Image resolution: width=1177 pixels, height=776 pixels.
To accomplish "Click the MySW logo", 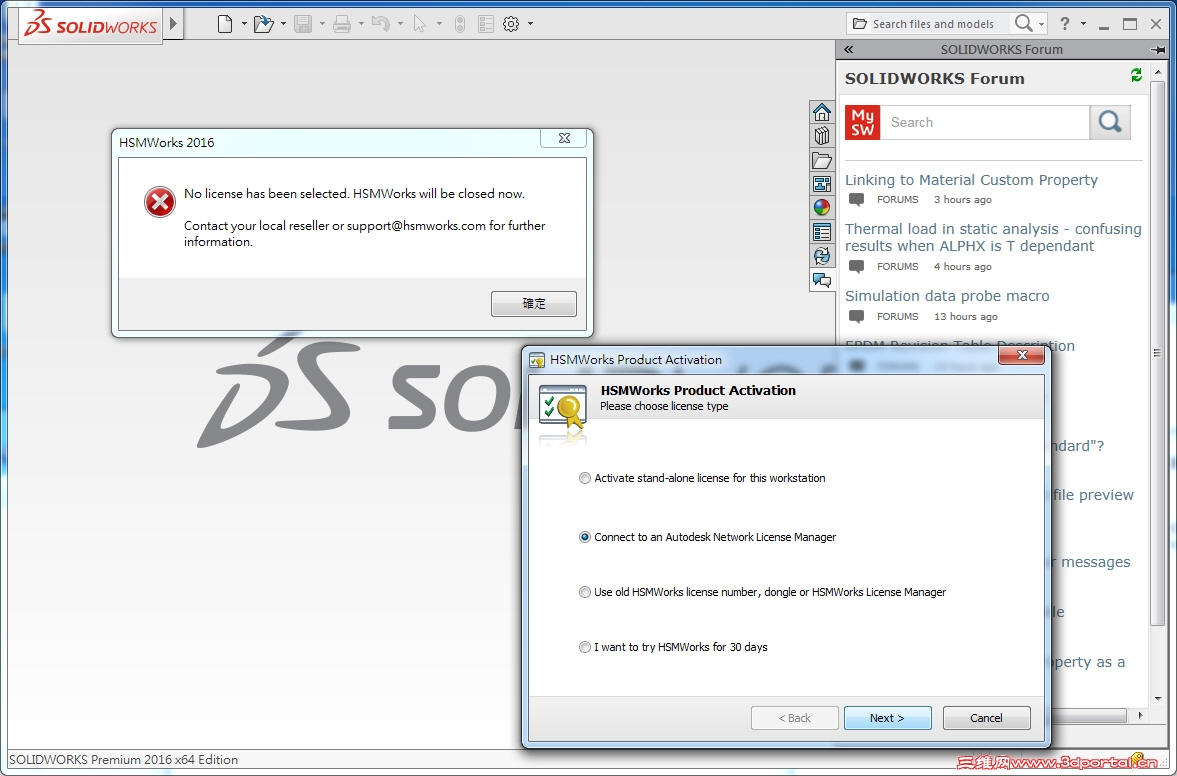I will click(x=862, y=122).
